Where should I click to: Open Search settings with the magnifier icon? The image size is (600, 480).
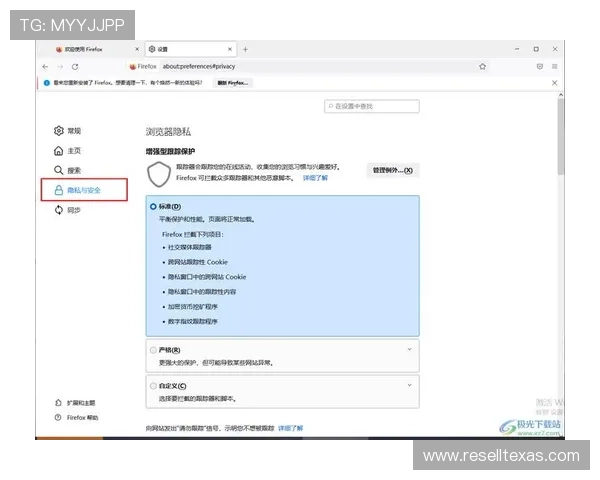67,170
